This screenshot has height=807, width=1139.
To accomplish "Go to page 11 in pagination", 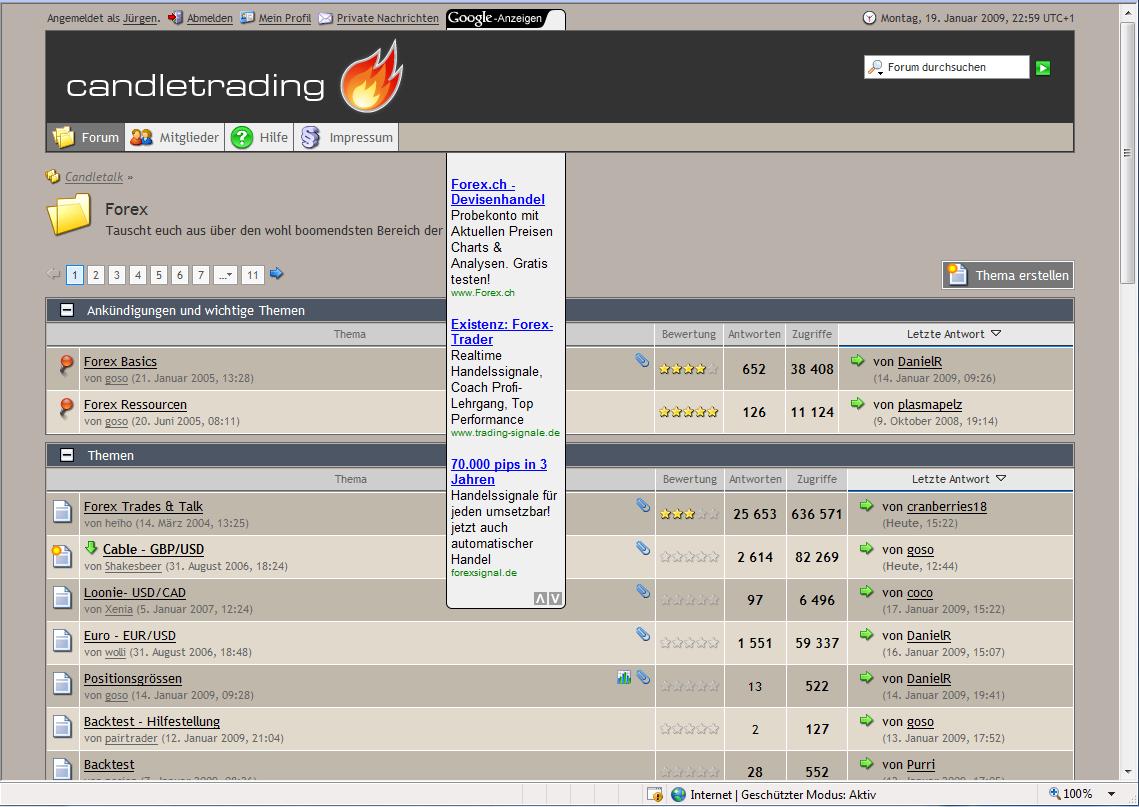I will coord(252,275).
